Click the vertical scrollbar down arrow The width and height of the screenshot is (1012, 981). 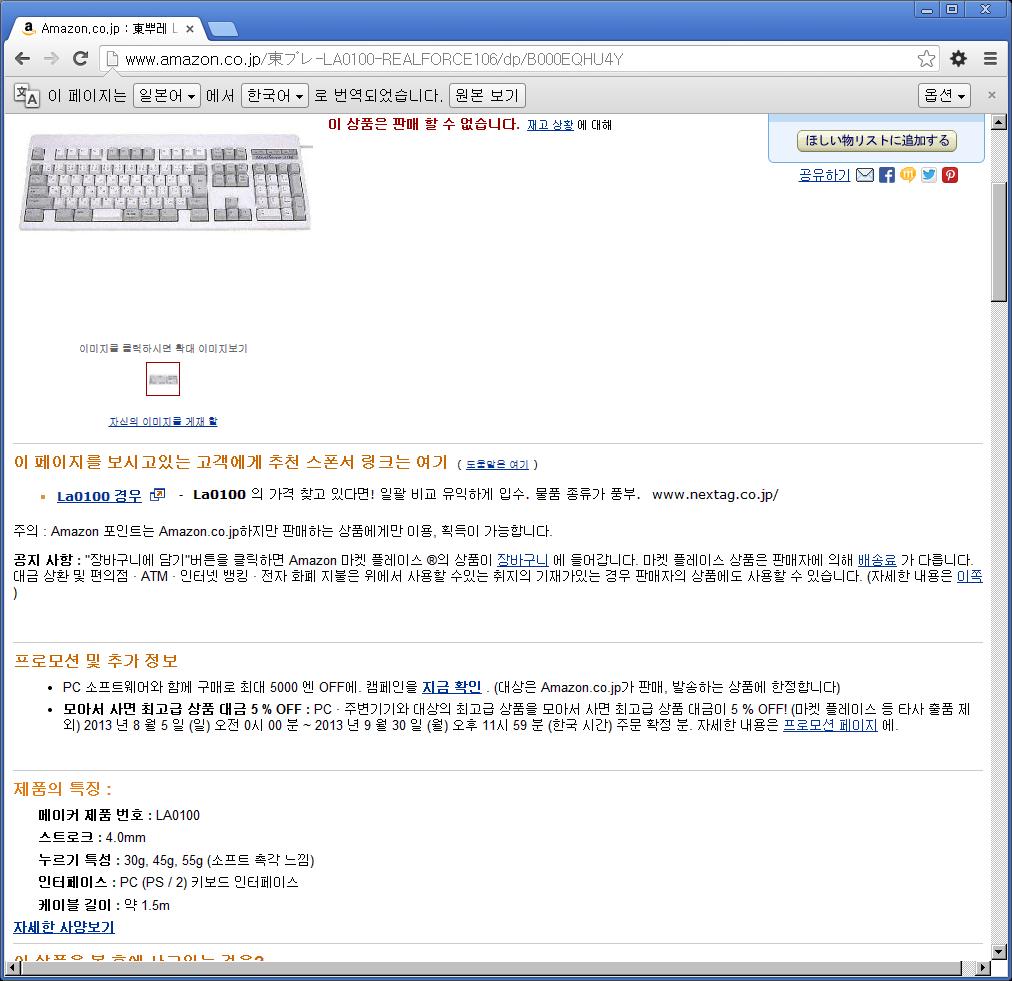tap(998, 953)
